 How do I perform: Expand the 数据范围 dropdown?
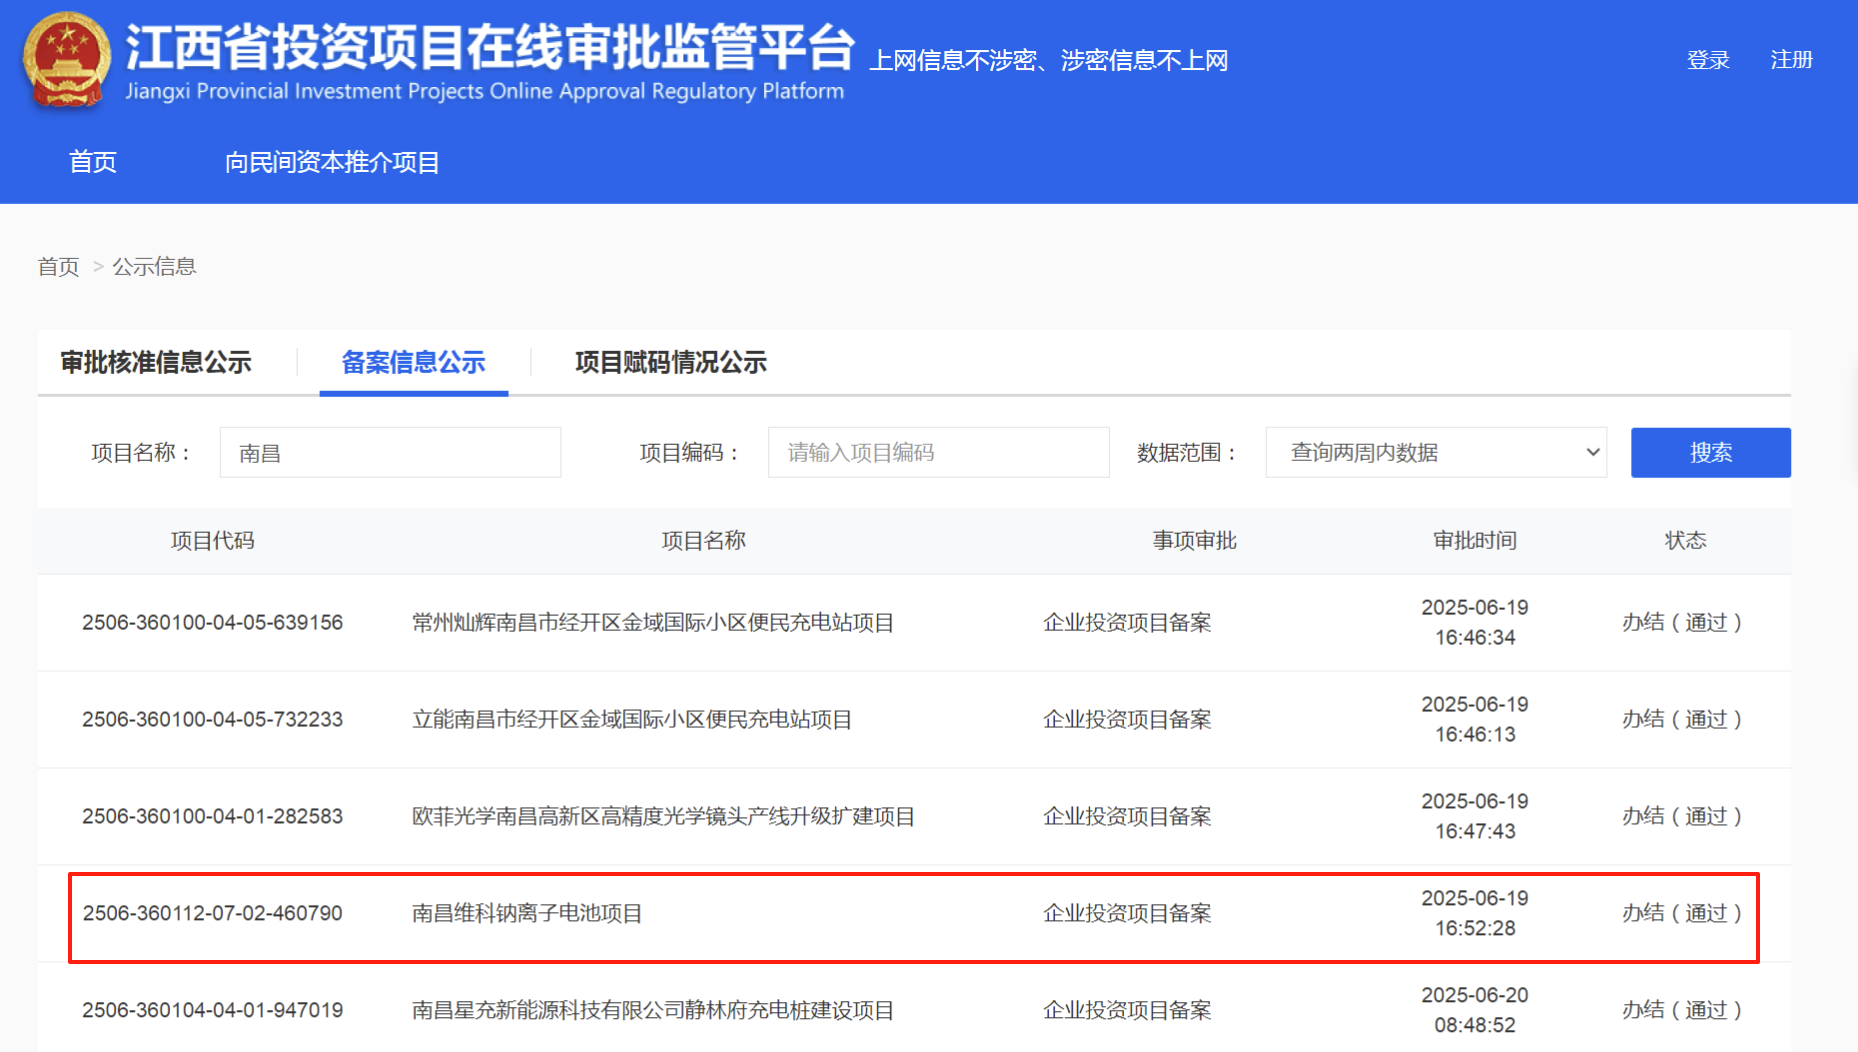click(1436, 453)
